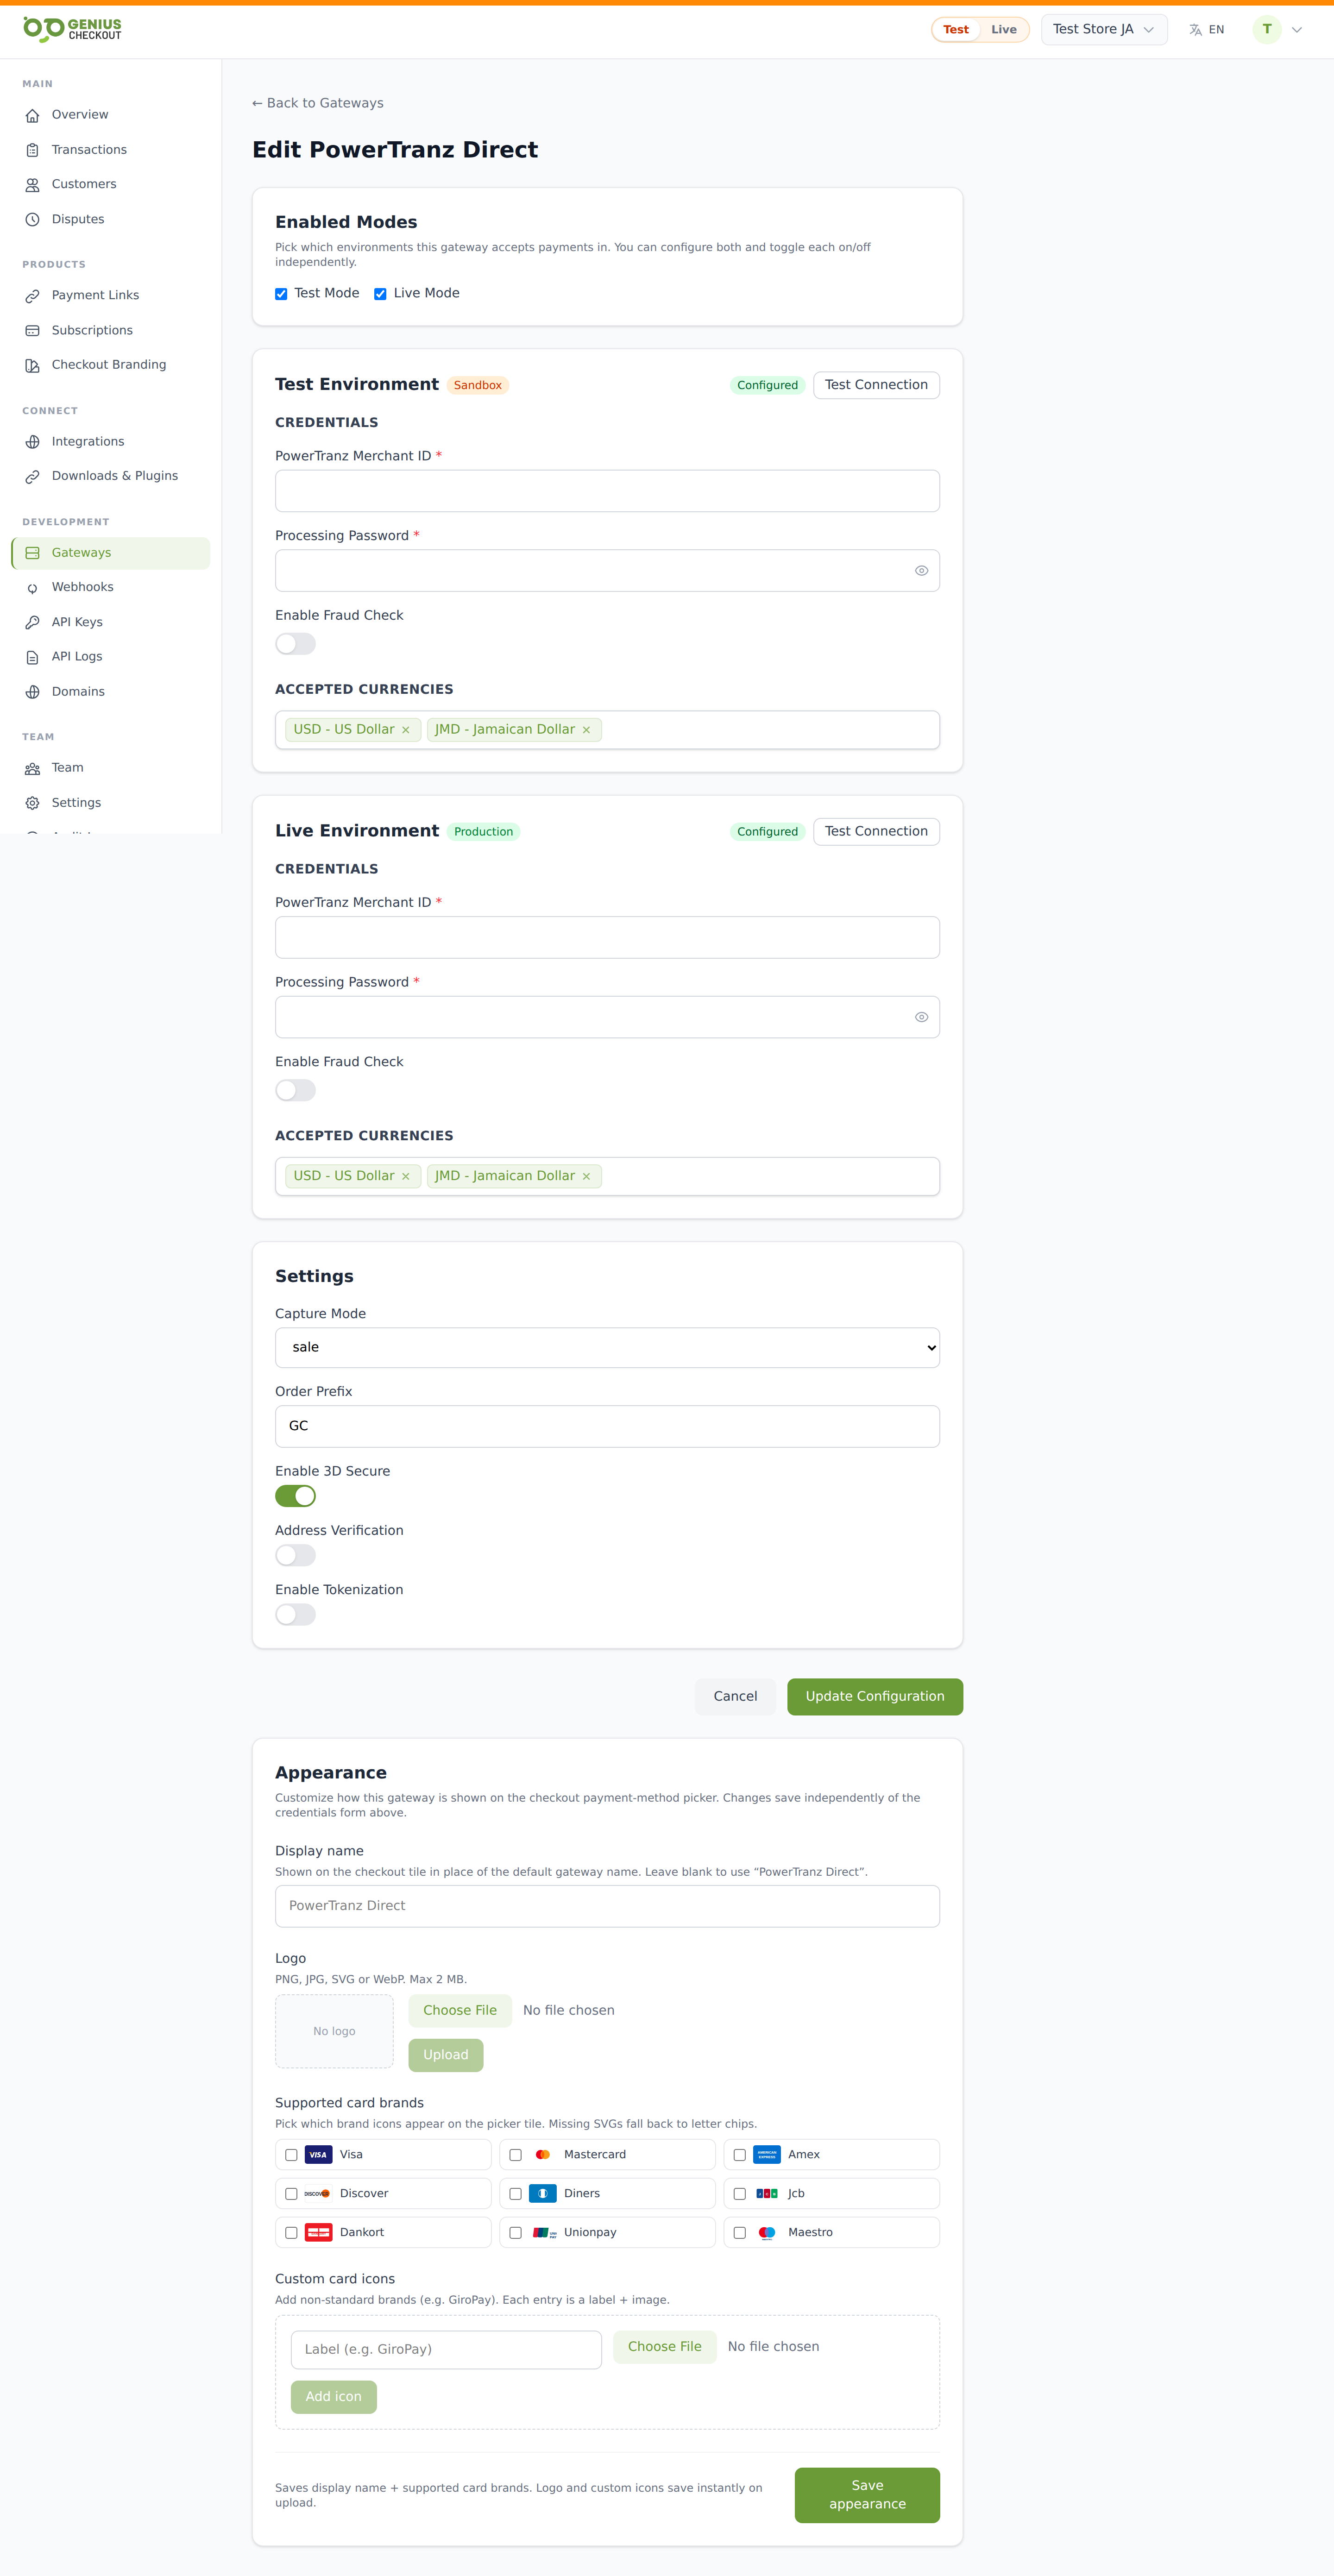Click the Integrations globe icon

click(32, 441)
